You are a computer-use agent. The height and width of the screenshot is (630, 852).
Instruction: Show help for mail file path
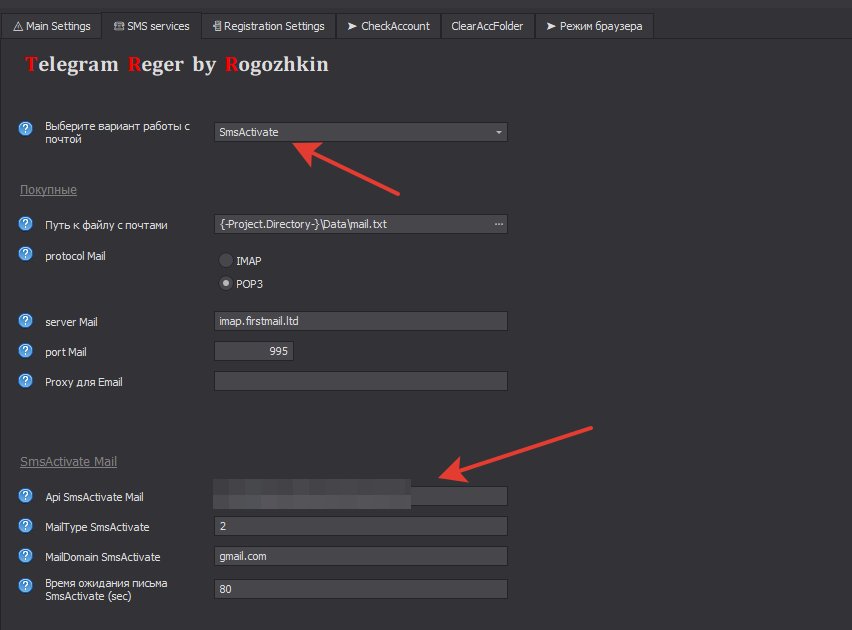coord(26,223)
